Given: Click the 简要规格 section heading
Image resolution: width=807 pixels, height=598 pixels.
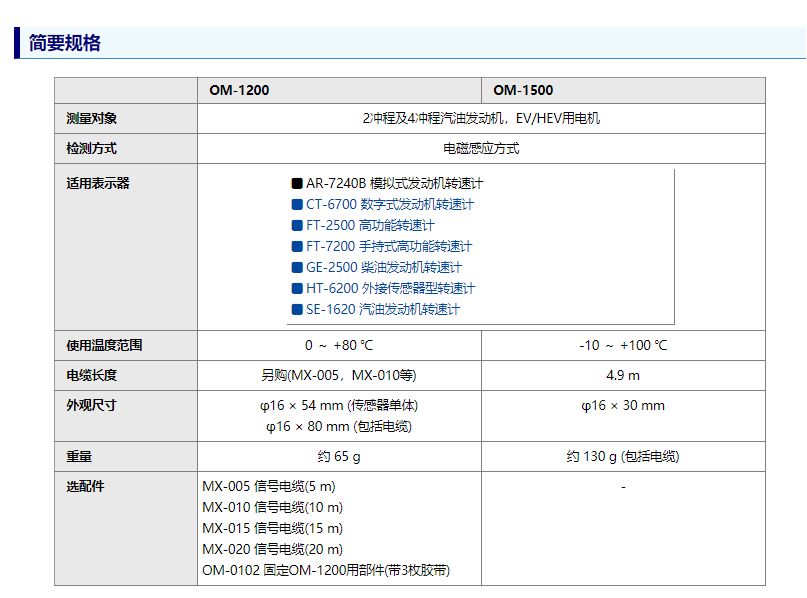Looking at the screenshot, I should pos(65,43).
